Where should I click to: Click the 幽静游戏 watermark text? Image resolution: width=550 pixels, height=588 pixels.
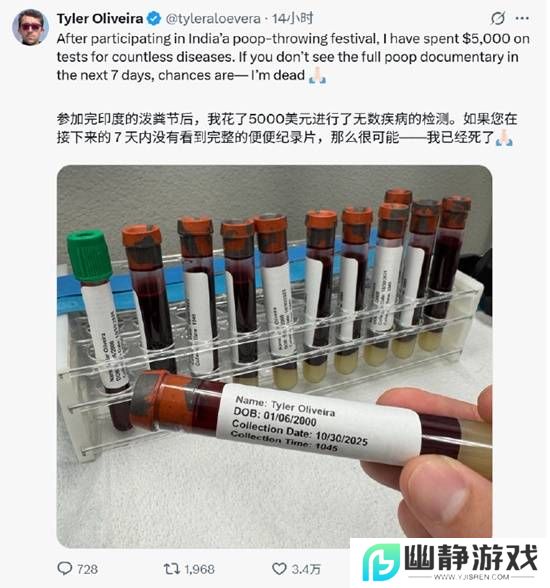click(x=471, y=558)
